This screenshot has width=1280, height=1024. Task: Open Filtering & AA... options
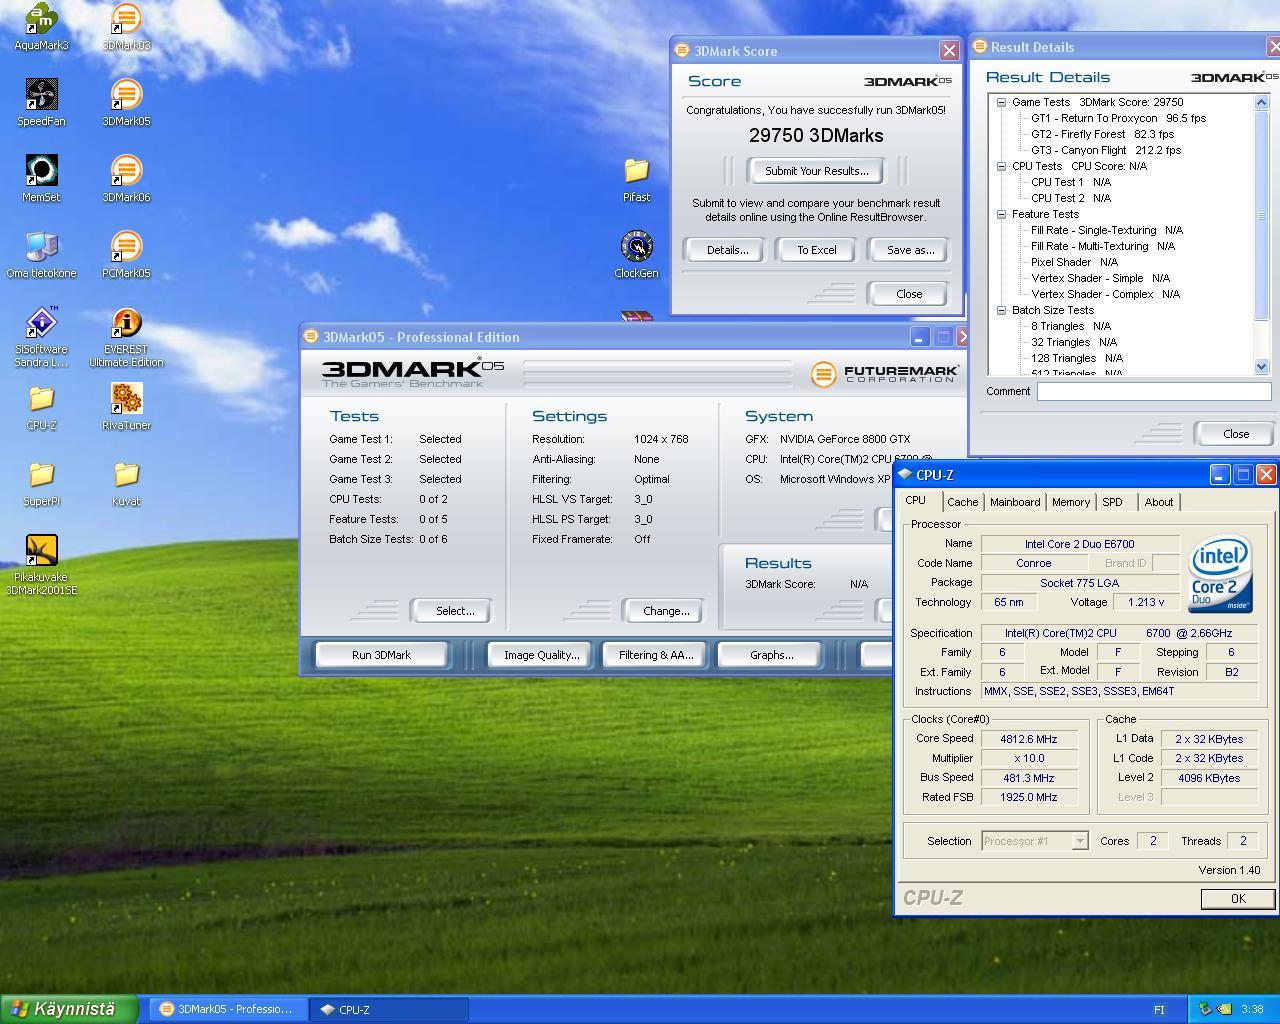[x=656, y=655]
